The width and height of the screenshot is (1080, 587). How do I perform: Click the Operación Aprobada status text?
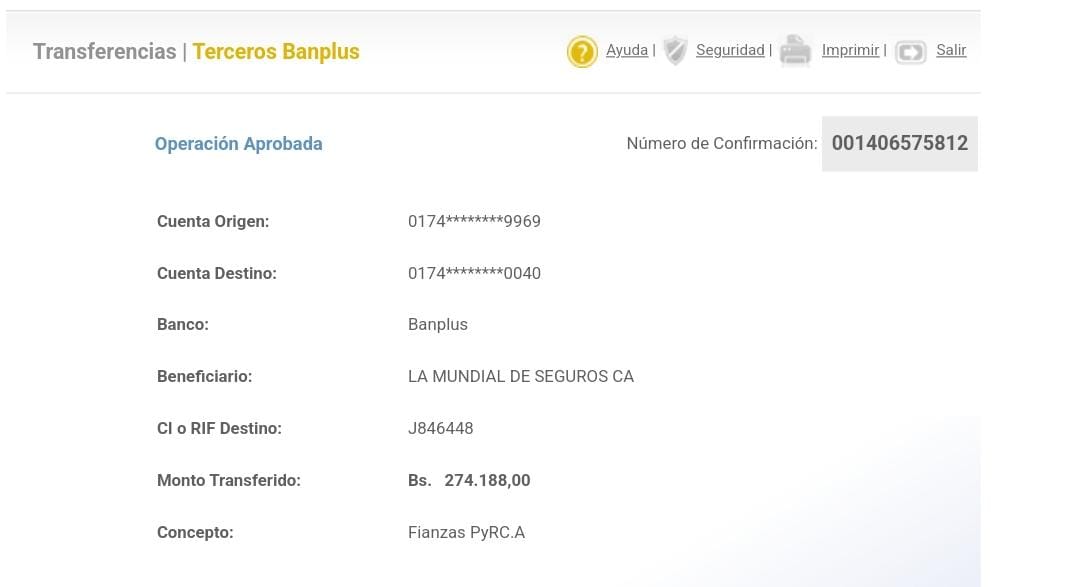click(x=238, y=144)
